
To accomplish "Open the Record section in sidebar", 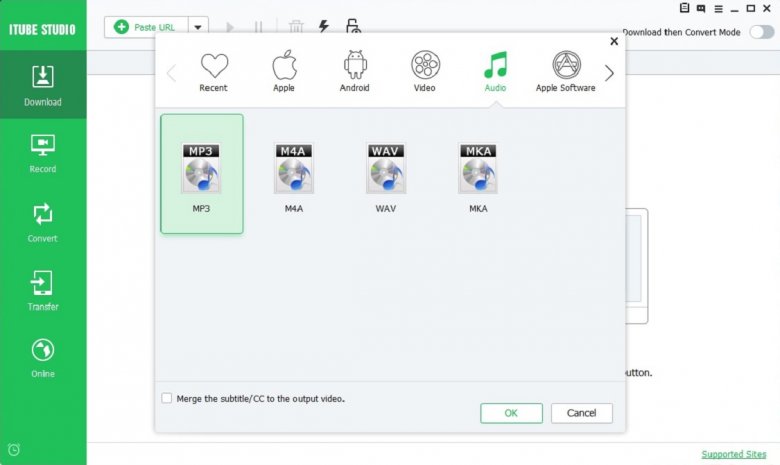I will click(43, 153).
